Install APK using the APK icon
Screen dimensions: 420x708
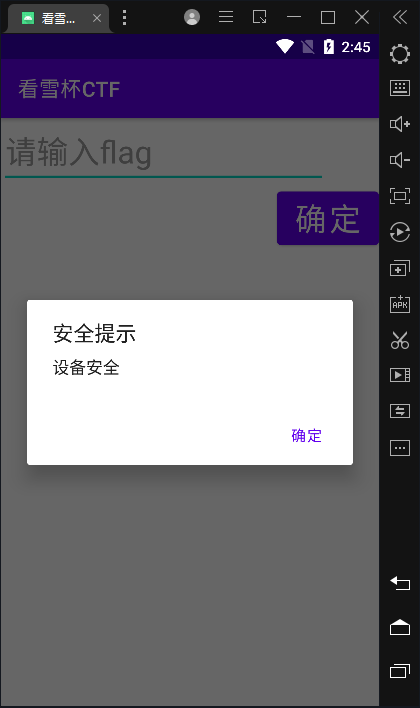[x=400, y=304]
